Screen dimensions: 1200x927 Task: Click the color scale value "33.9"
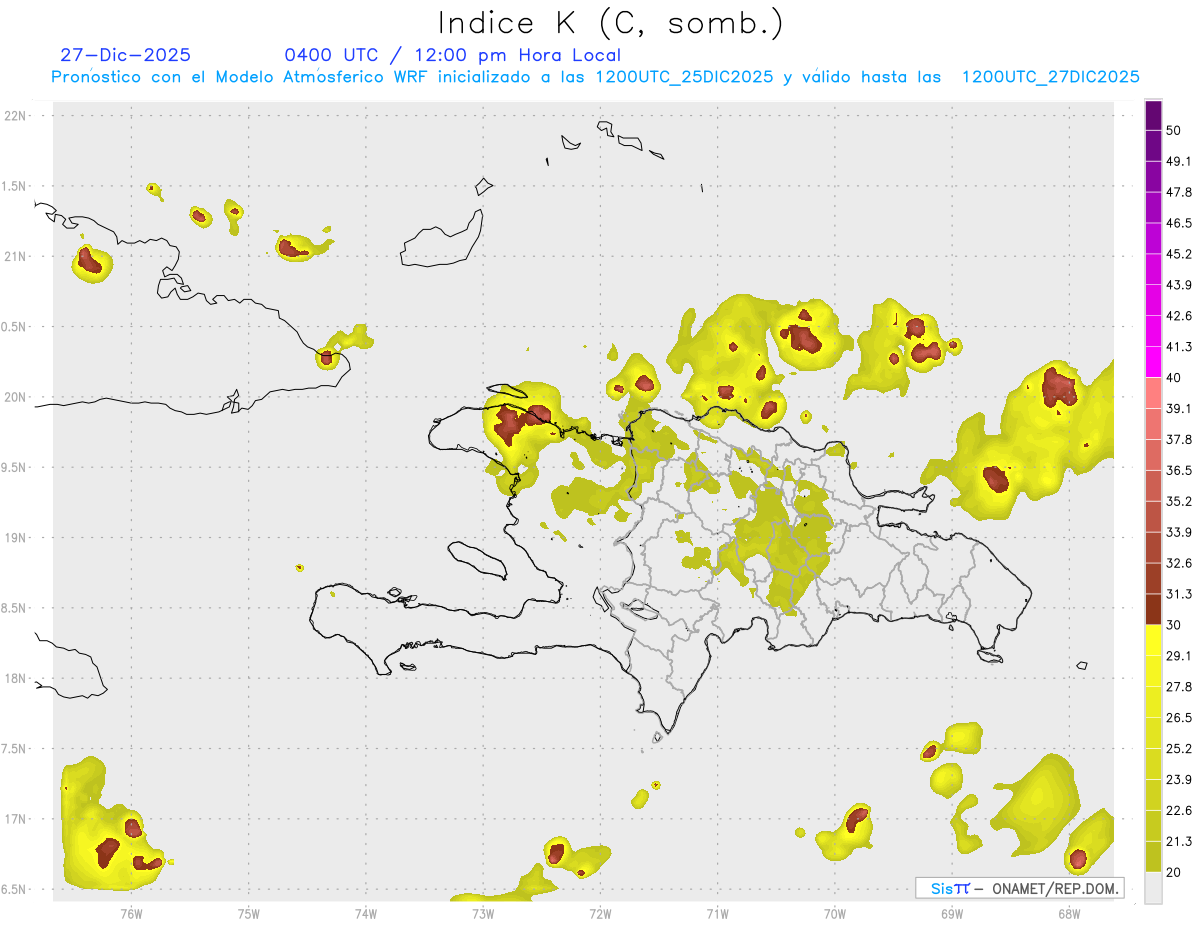pos(1178,532)
